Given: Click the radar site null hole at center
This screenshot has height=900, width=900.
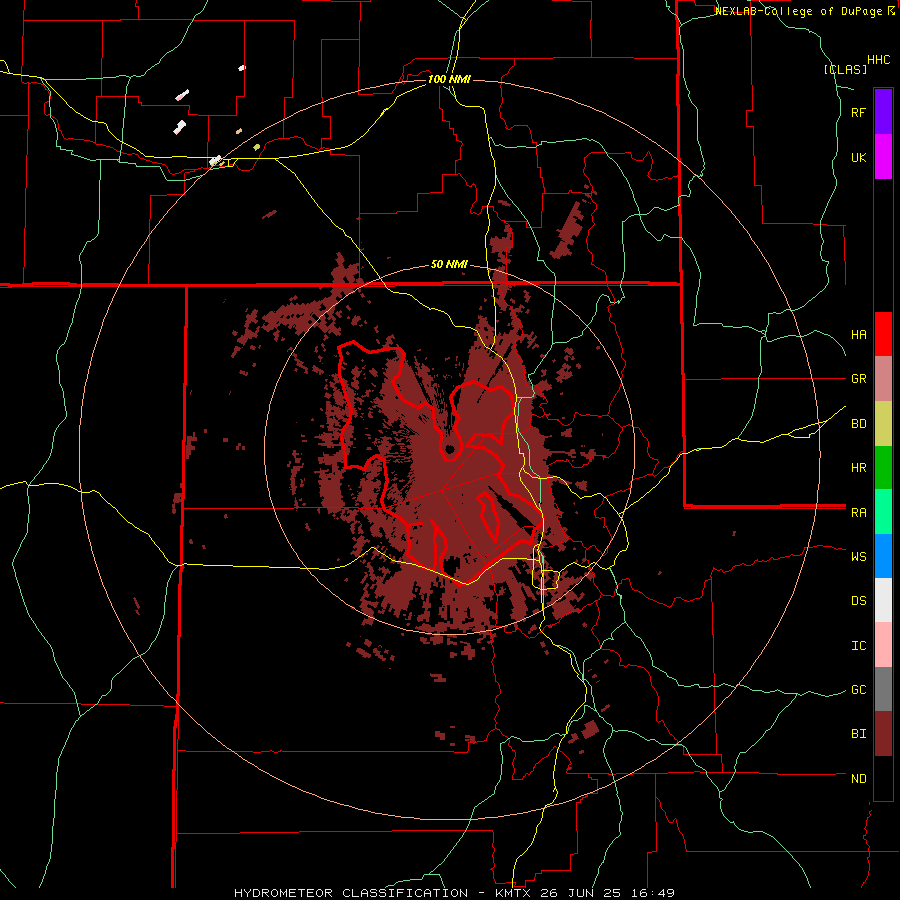Looking at the screenshot, I should (x=449, y=449).
